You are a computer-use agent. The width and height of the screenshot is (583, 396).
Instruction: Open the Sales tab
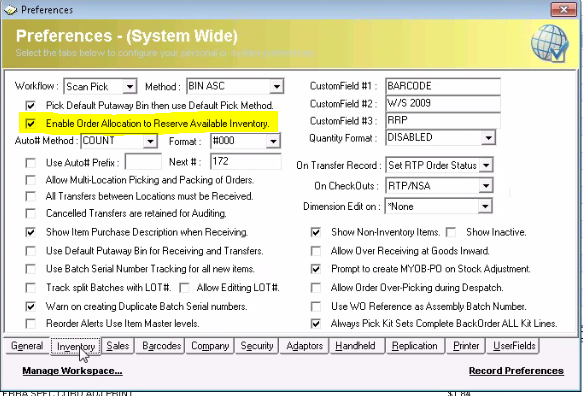point(117,346)
